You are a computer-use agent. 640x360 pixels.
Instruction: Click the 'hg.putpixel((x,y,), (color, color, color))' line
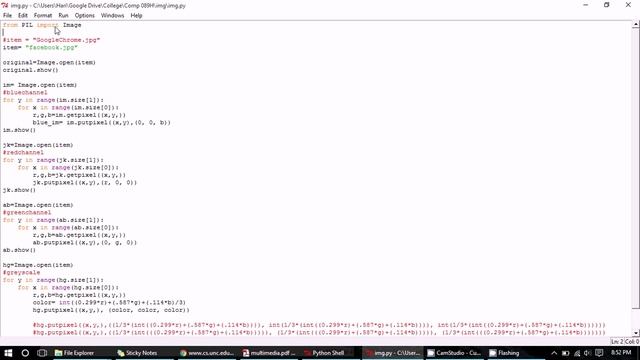click(x=111, y=310)
